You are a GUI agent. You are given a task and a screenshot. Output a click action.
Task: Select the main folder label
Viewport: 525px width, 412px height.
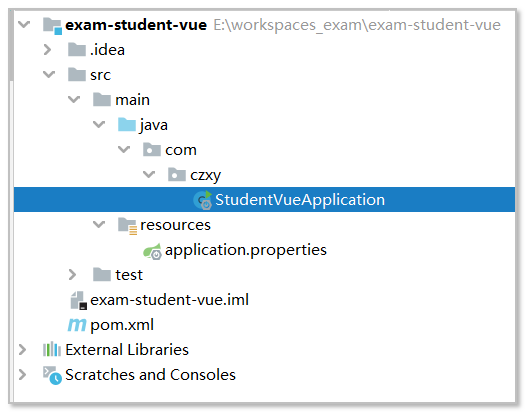tap(132, 100)
